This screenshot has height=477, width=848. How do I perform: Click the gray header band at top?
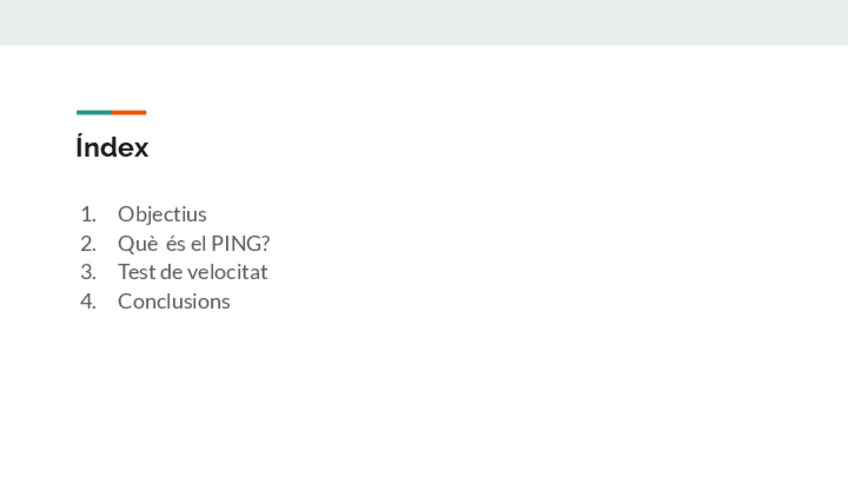click(424, 22)
